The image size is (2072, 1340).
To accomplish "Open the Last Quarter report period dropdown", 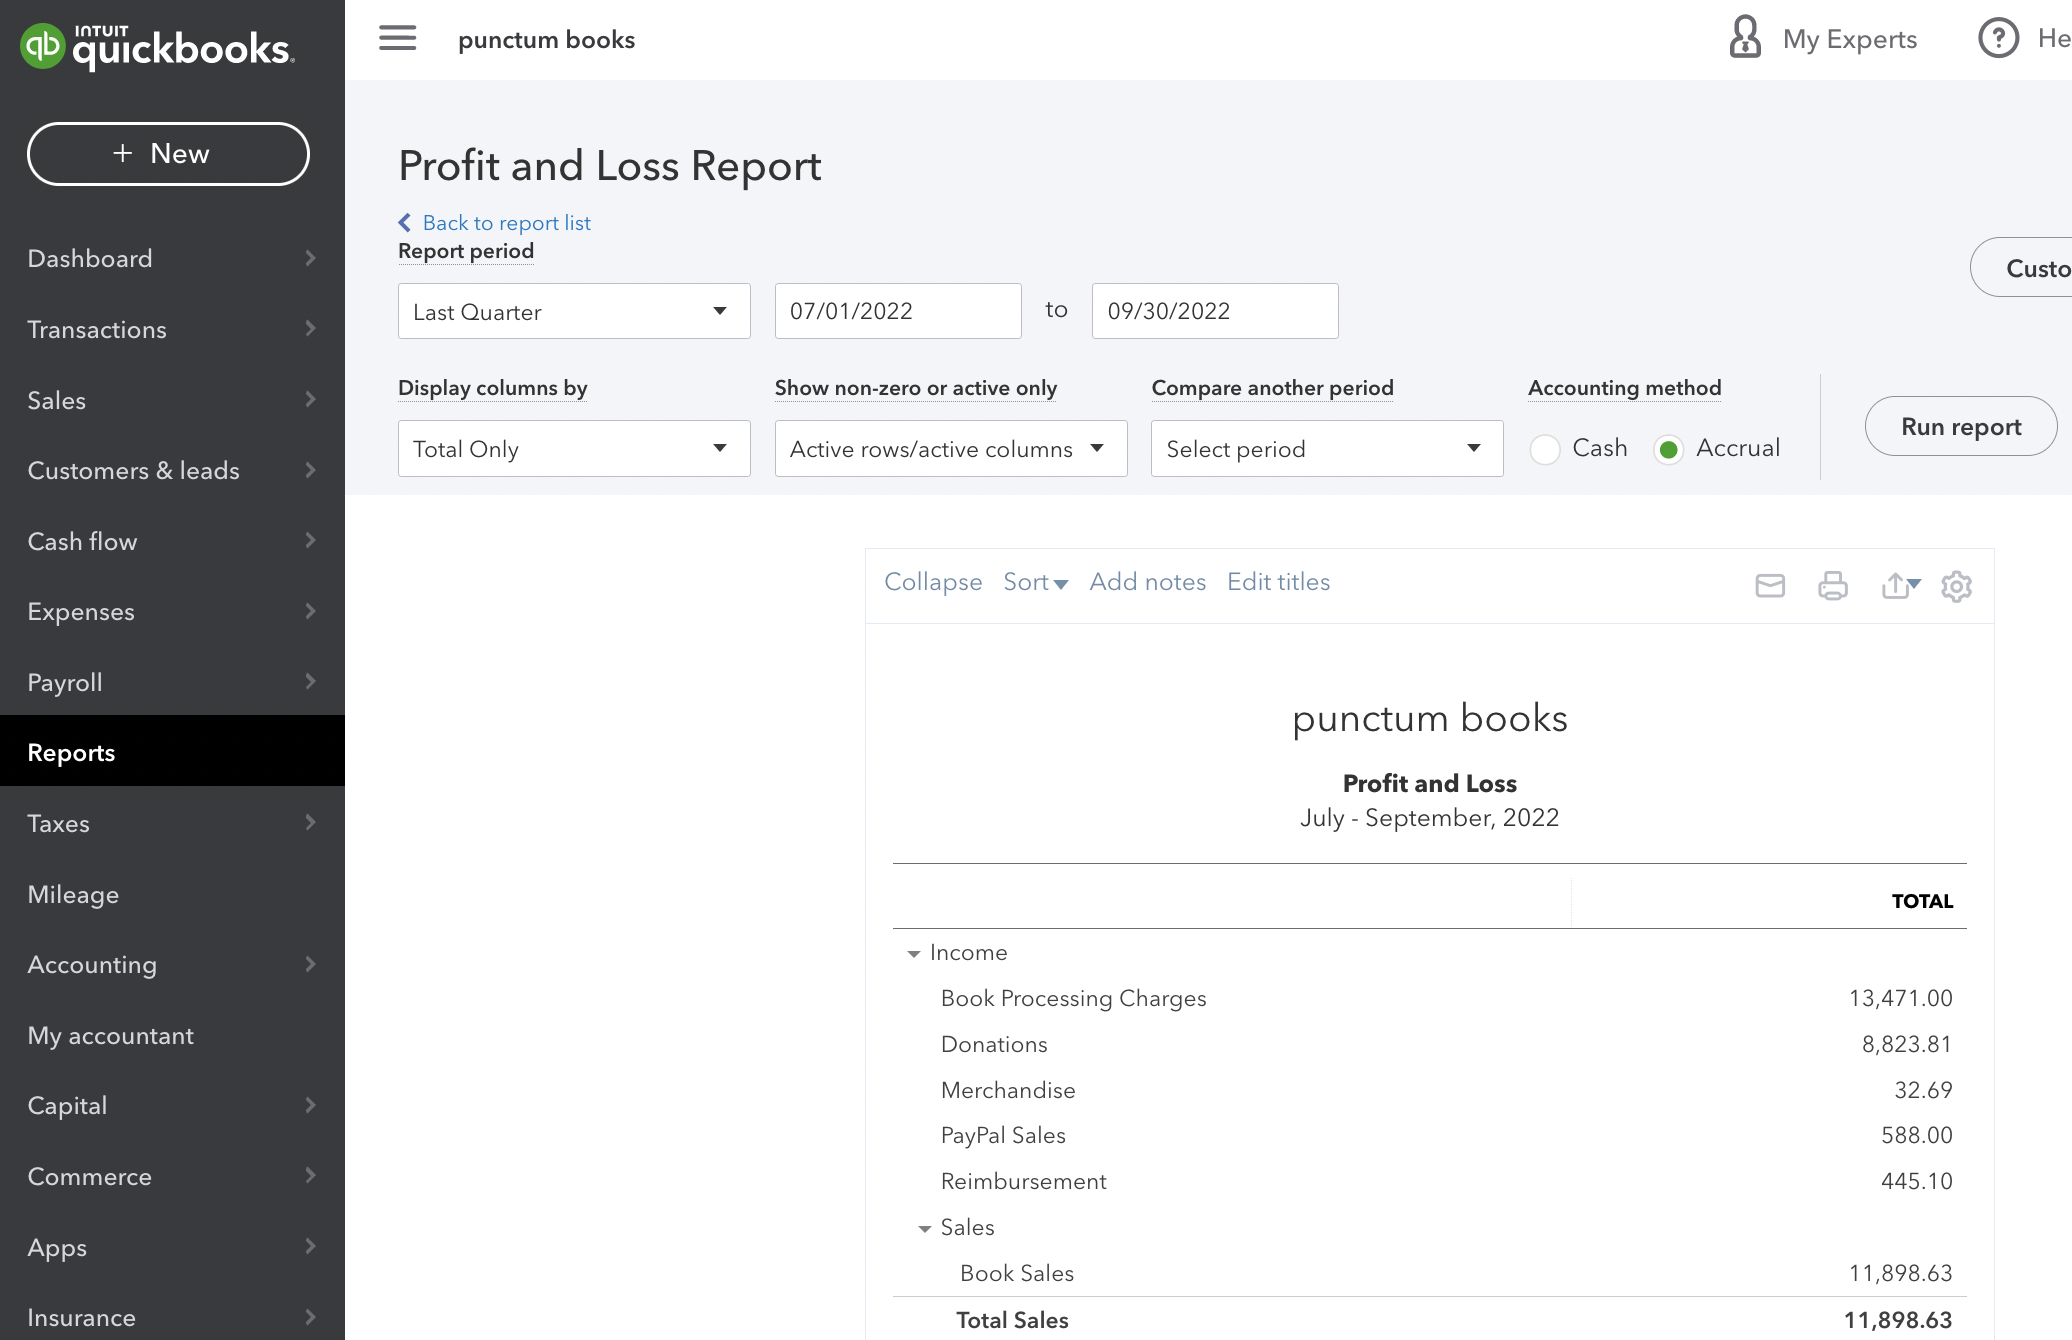I will (x=573, y=311).
